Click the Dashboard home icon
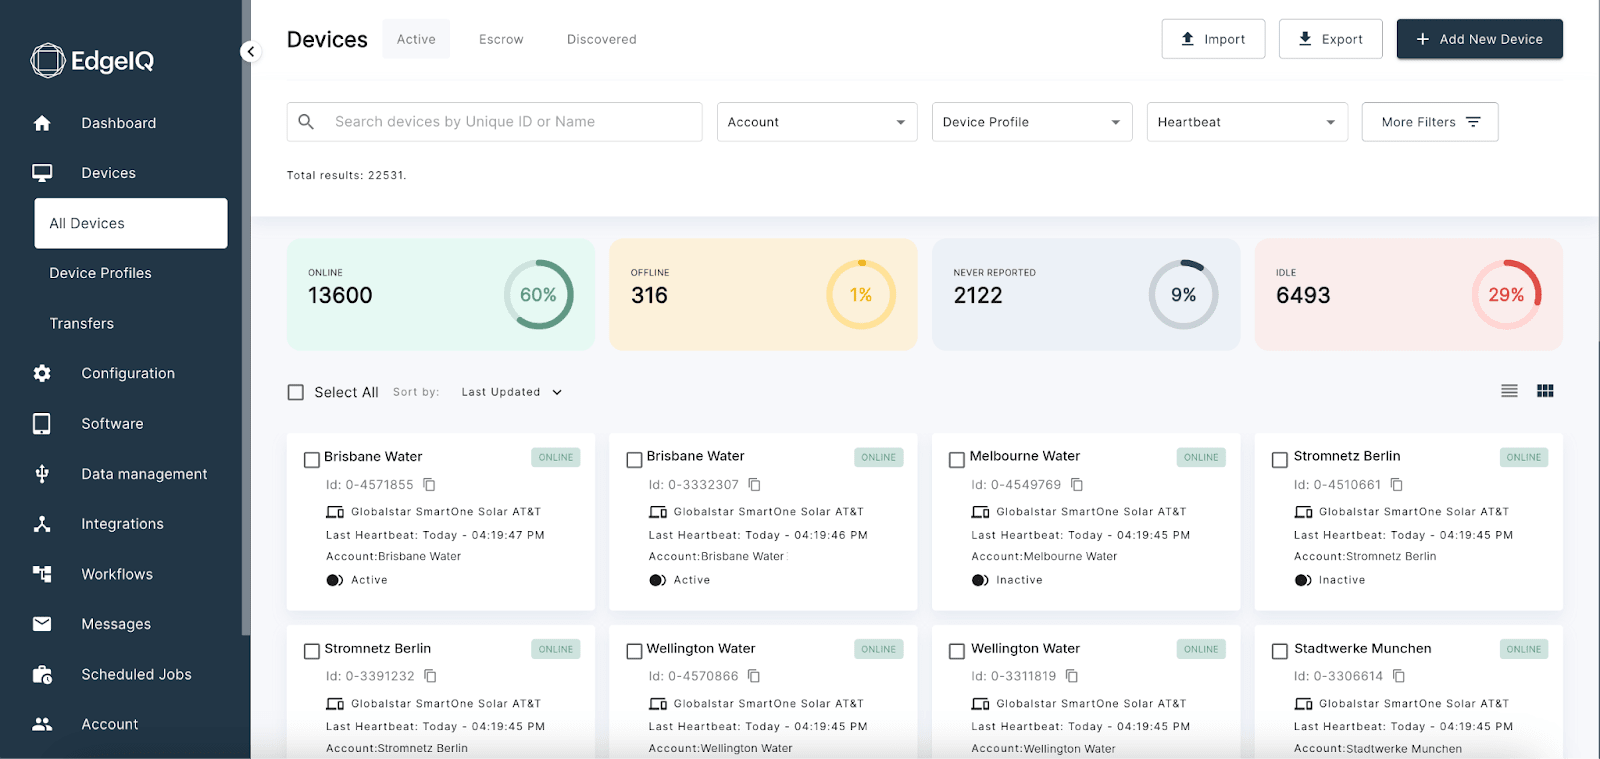The image size is (1600, 759). (x=42, y=123)
